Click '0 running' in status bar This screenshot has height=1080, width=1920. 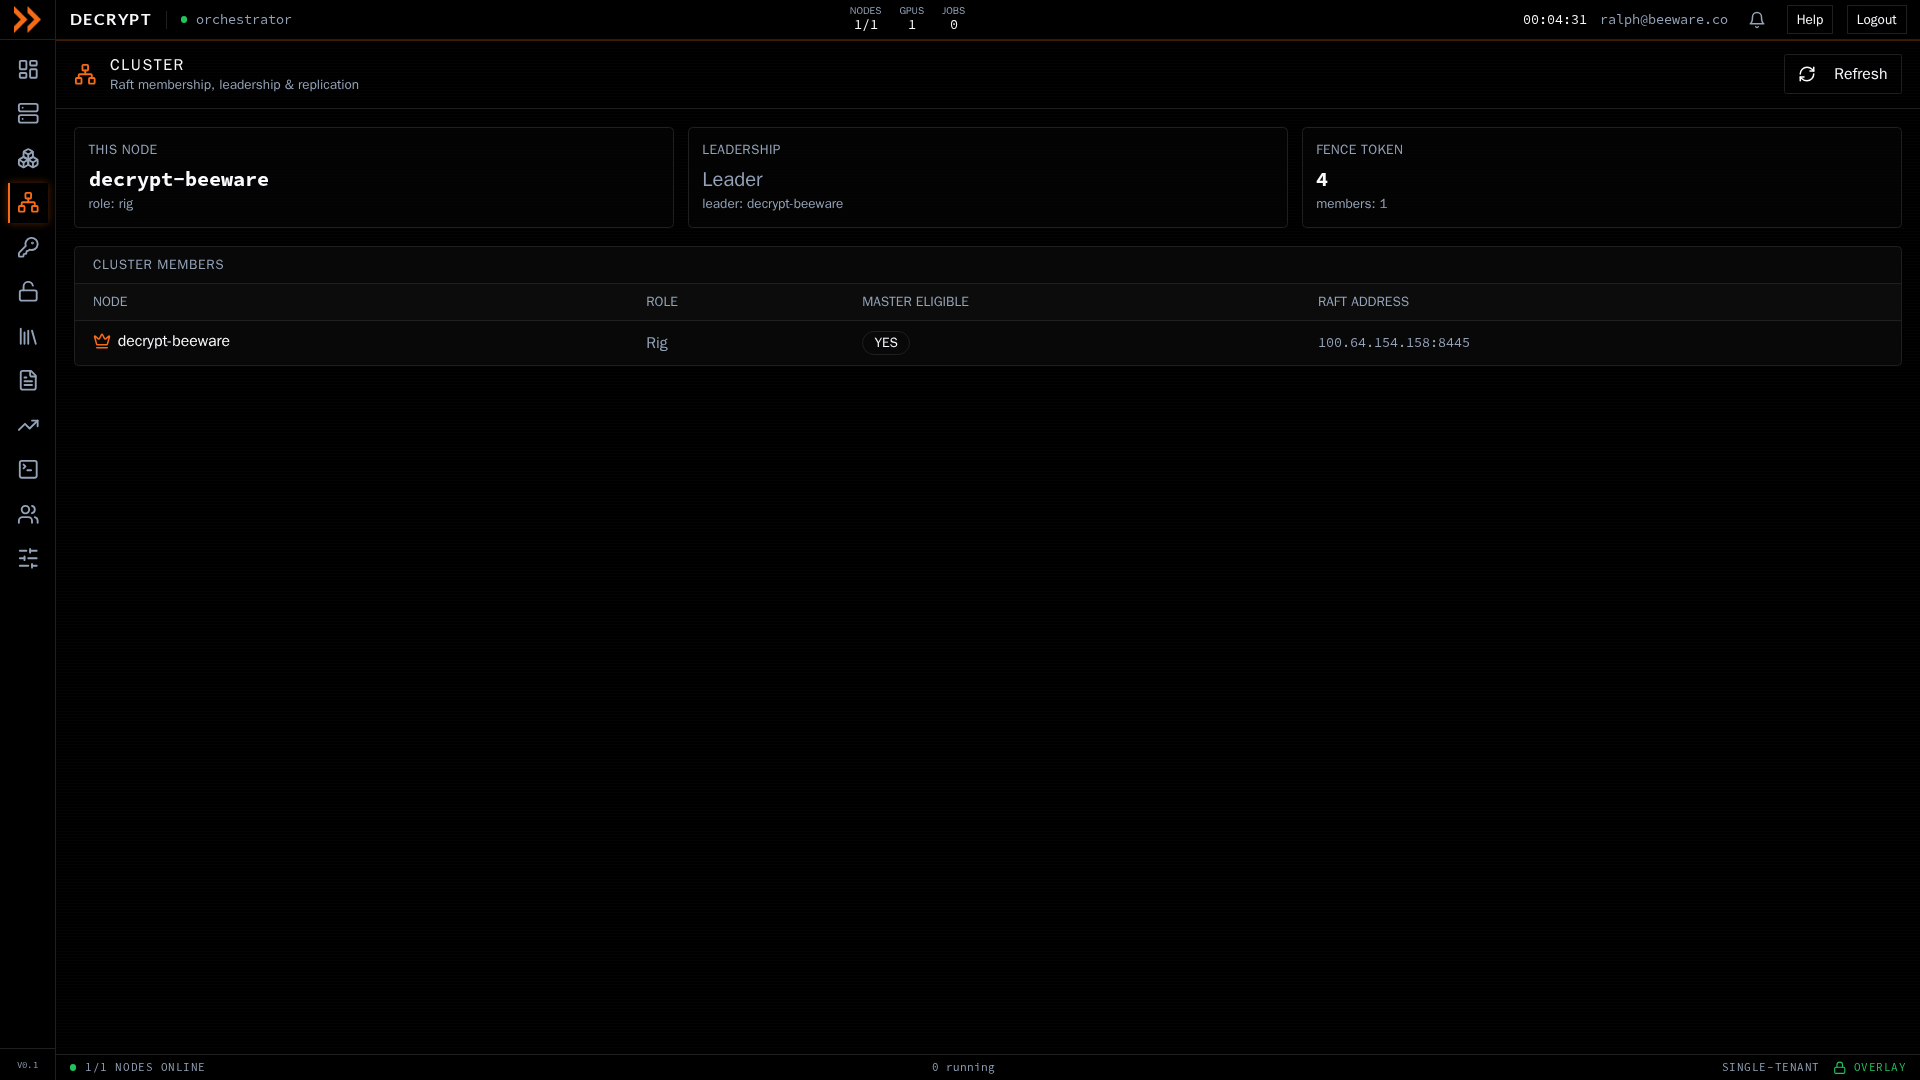(963, 1067)
